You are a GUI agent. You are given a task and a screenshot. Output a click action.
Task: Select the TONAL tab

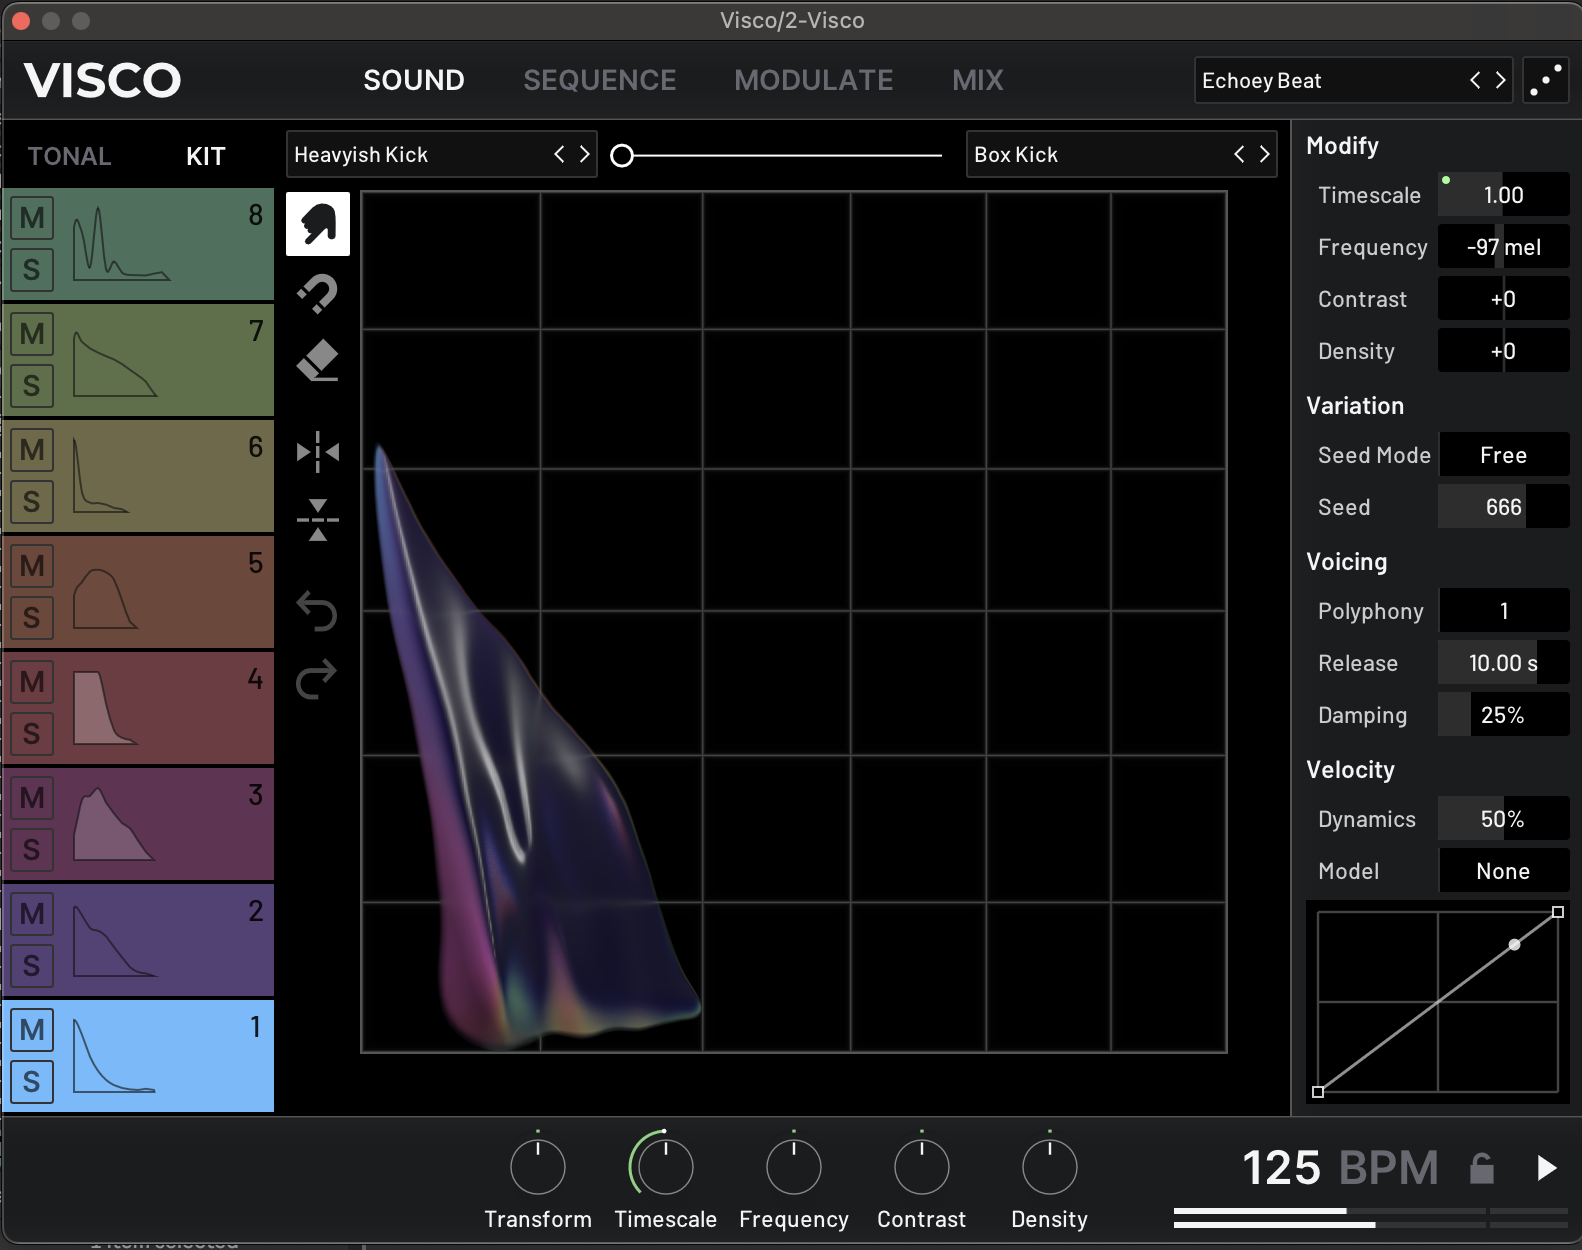69,156
